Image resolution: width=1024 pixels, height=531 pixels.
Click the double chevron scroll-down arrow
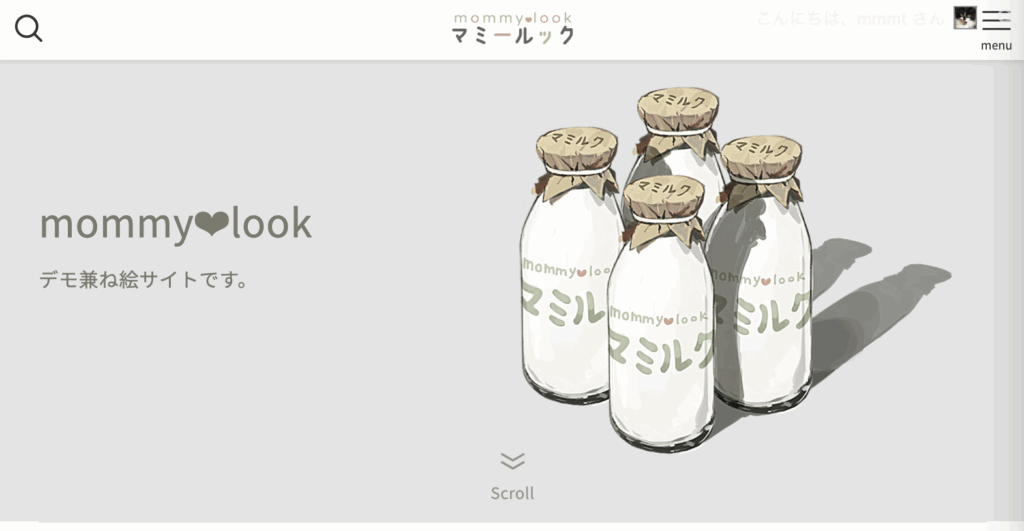tap(513, 460)
